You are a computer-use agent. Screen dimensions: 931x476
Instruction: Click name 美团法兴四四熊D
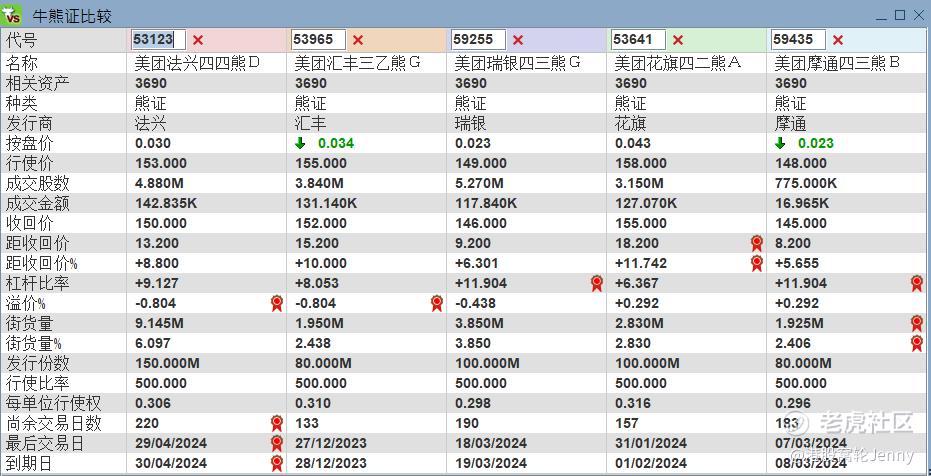click(198, 63)
